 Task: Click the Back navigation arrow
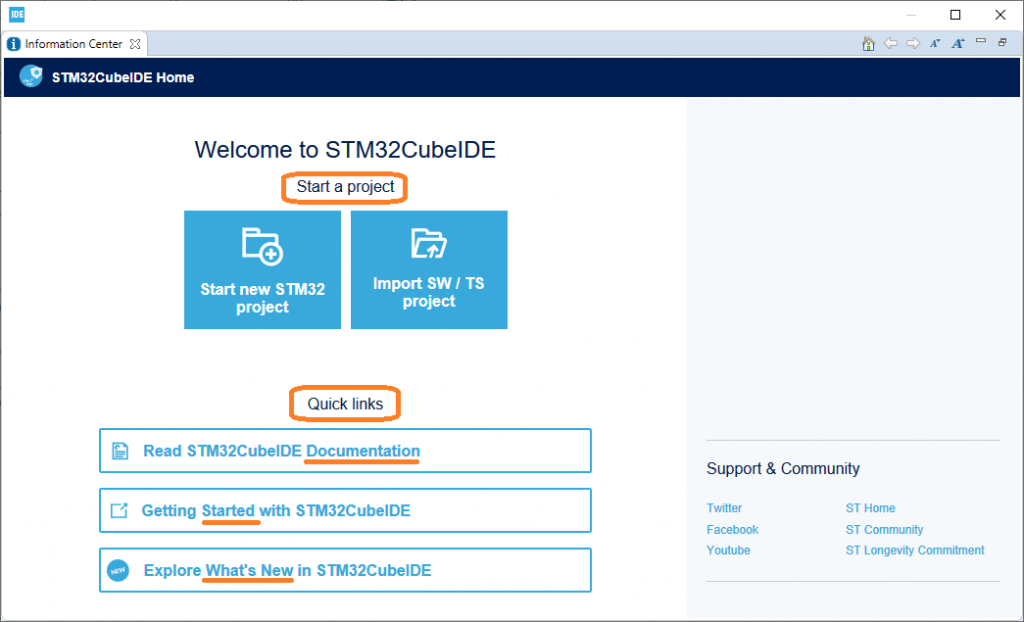tap(890, 43)
